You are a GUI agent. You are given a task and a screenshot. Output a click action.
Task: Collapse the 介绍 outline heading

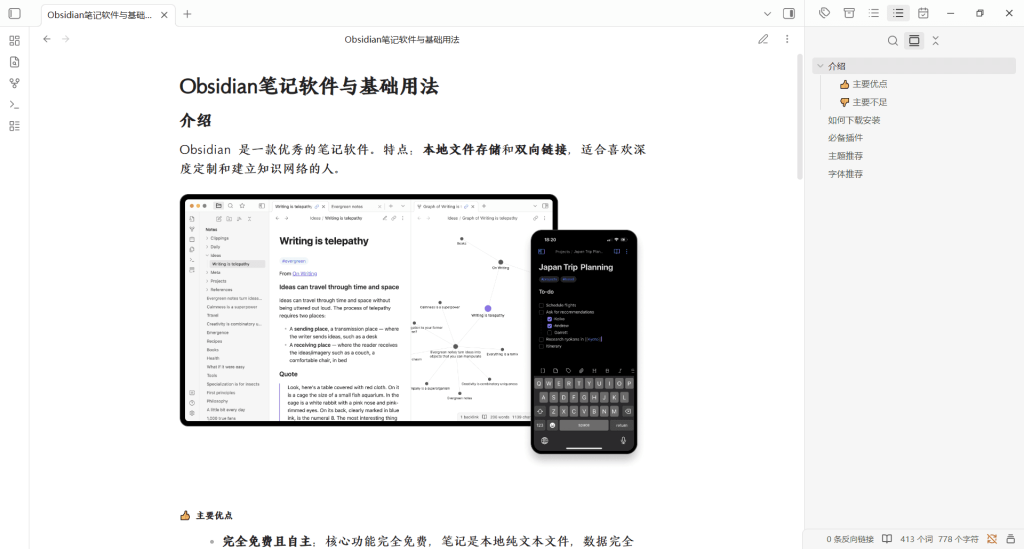(x=821, y=66)
